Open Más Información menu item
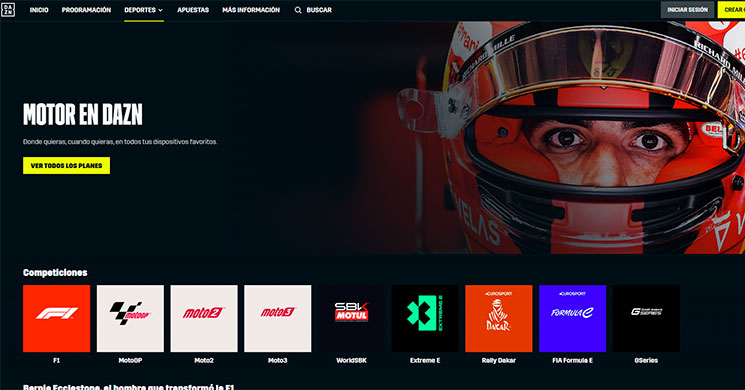 tap(251, 10)
